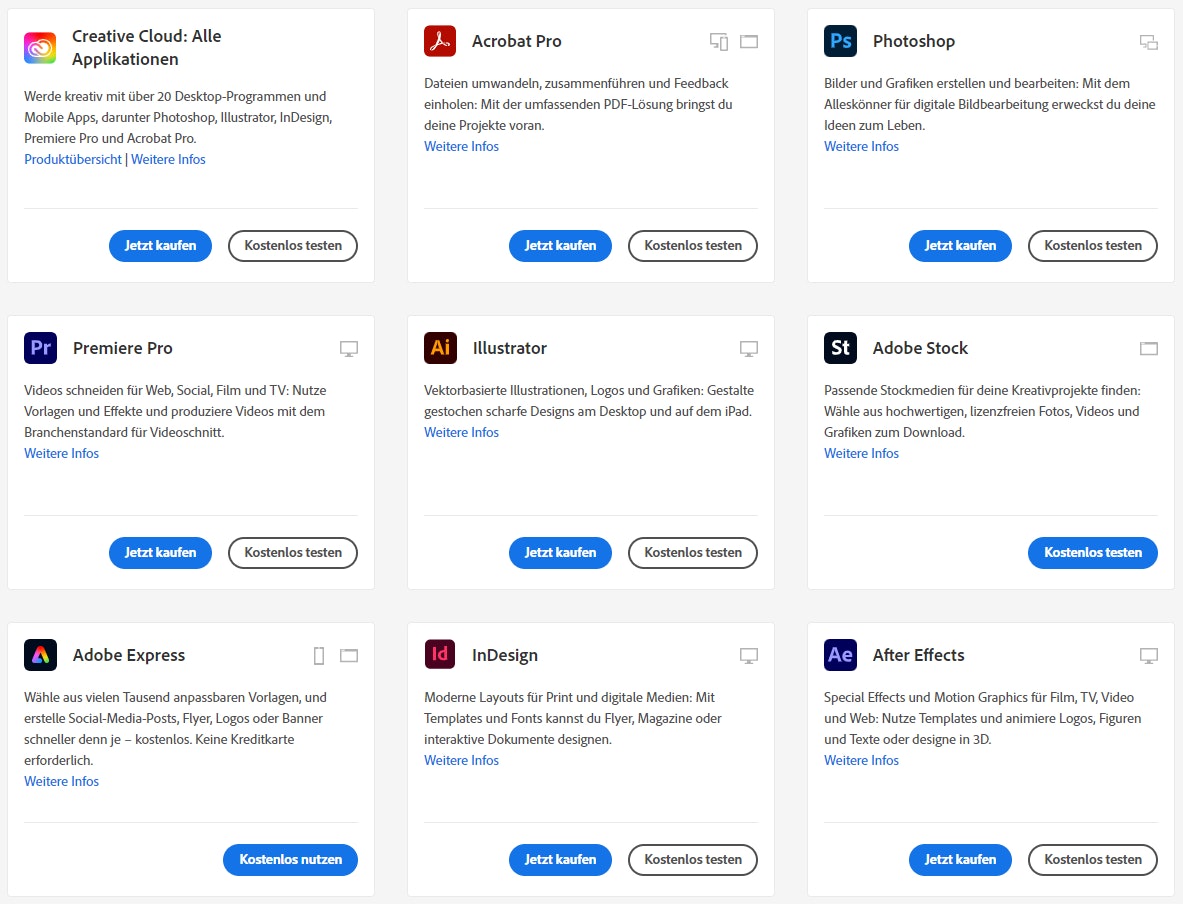Screen dimensions: 1183x904
Task: Click Kostenlos testen for Acrobat Pro
Action: click(x=692, y=245)
